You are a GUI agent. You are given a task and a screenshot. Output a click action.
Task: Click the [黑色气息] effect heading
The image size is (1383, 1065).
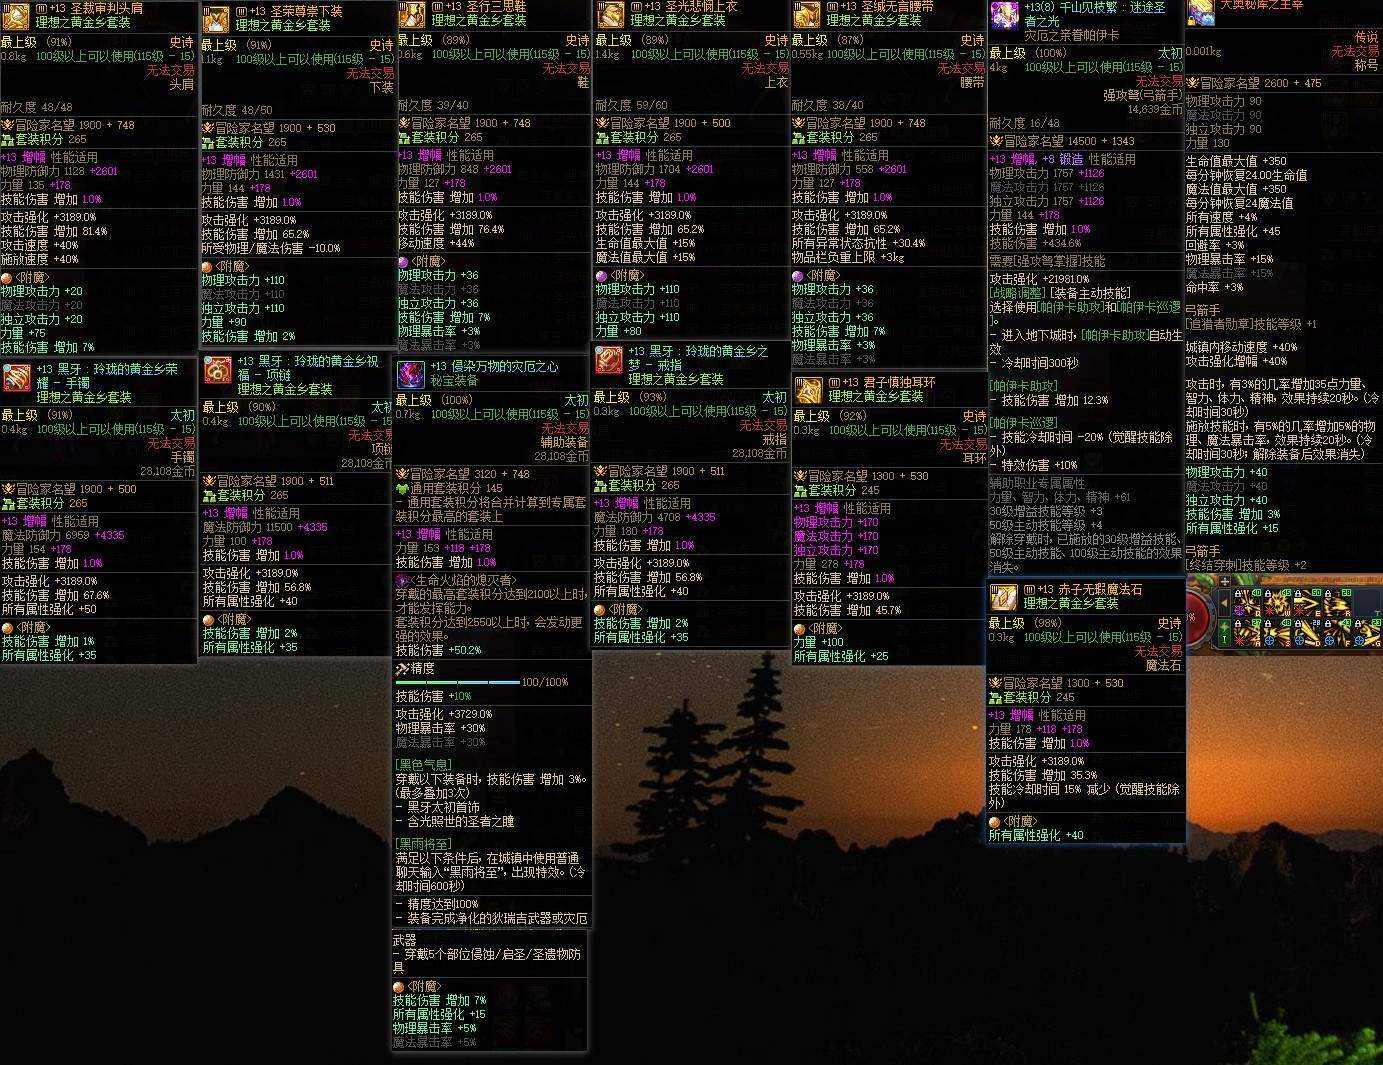pyautogui.click(x=424, y=764)
